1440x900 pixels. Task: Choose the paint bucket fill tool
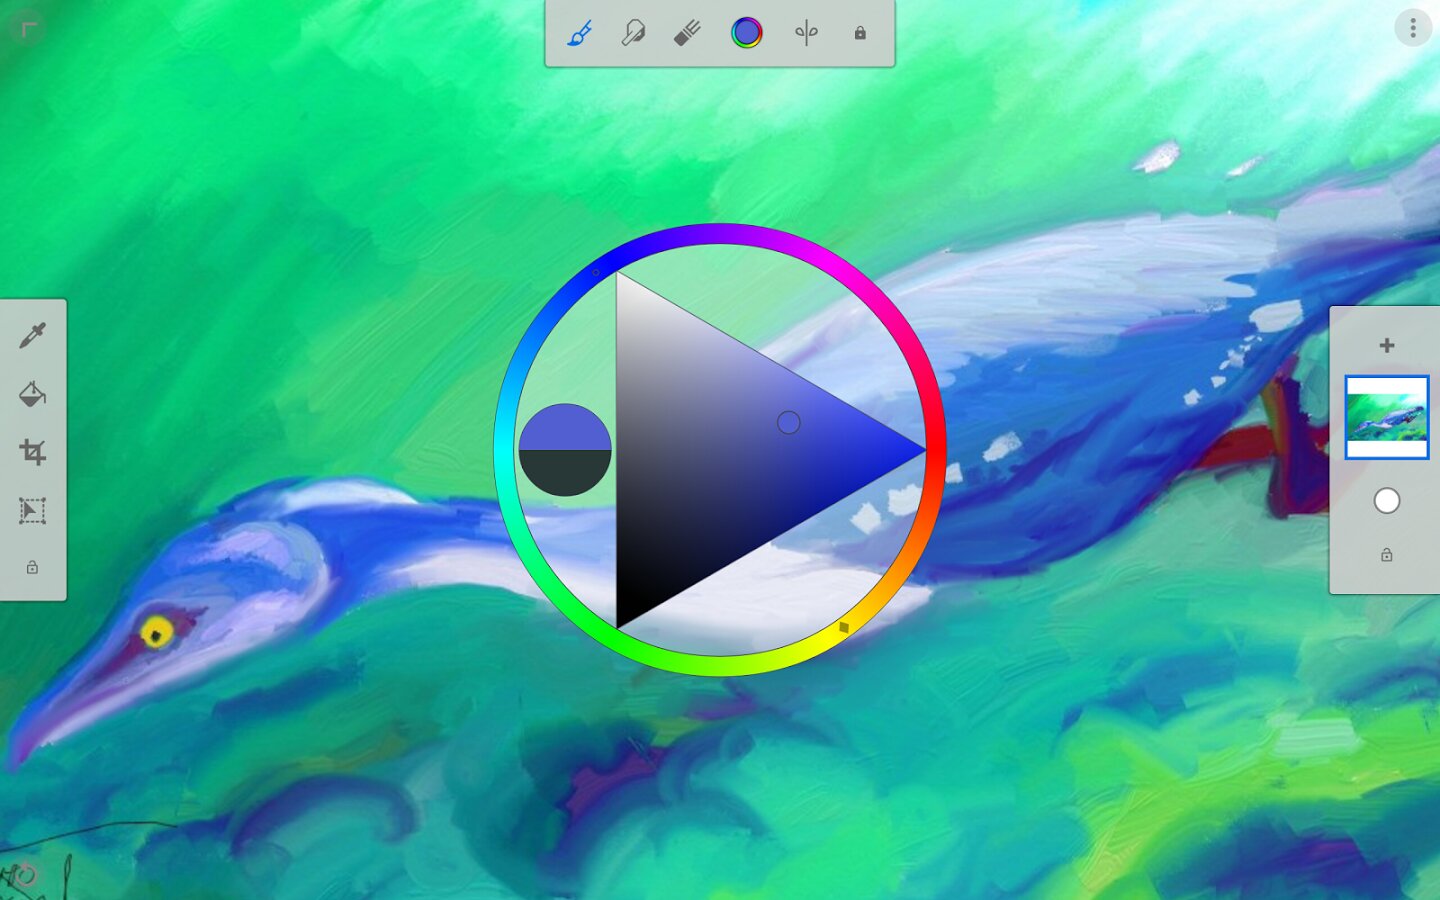(32, 394)
